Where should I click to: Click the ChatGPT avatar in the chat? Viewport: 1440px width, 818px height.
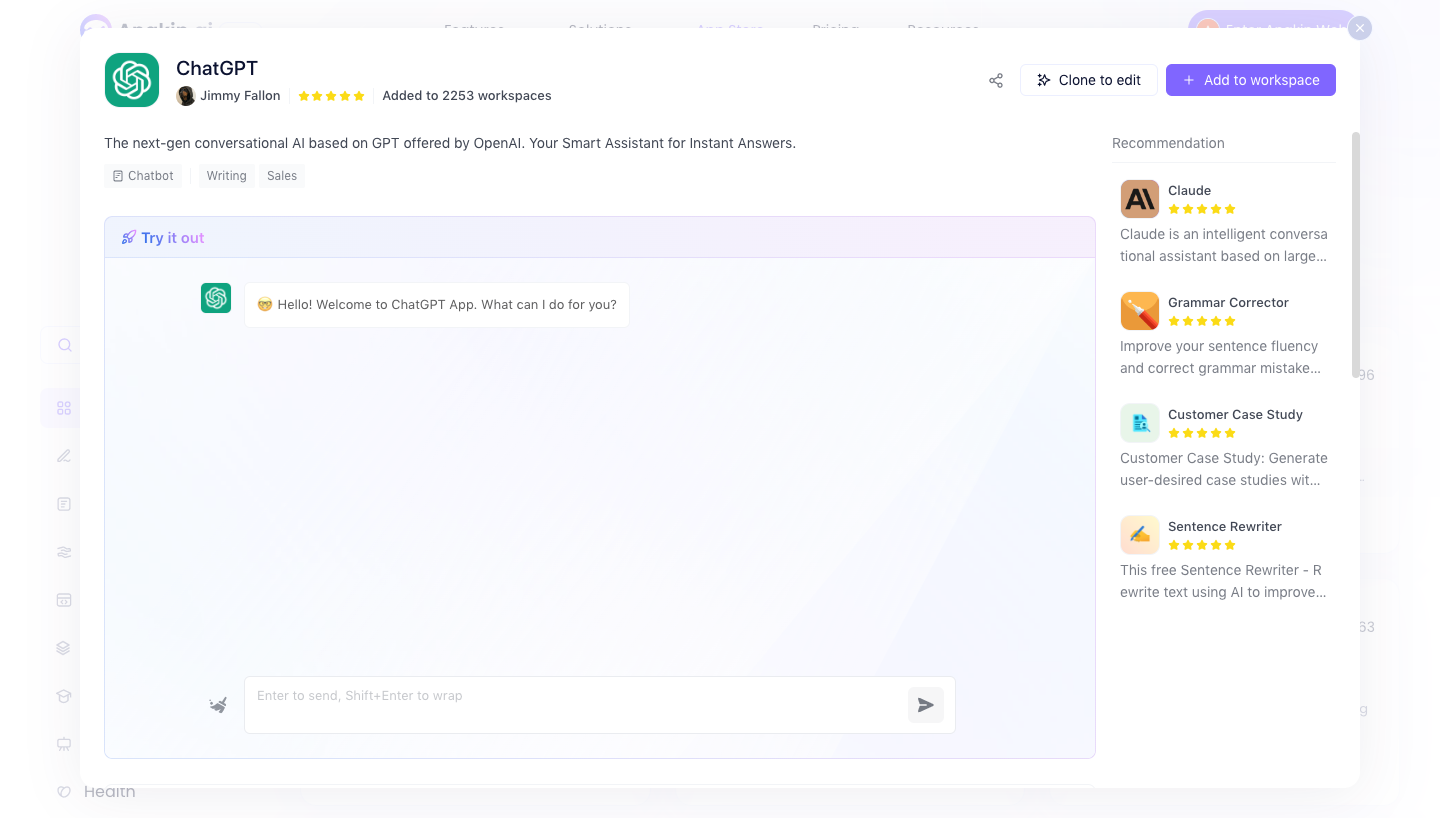coord(216,298)
